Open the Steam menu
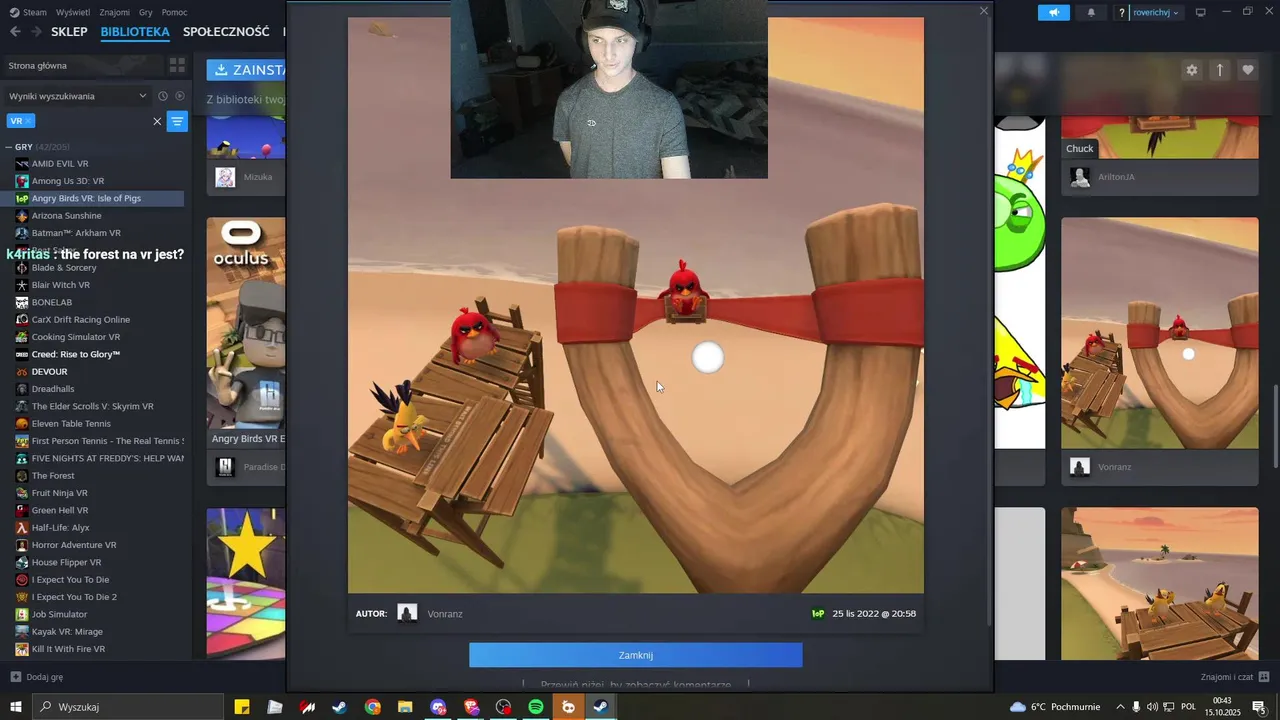Viewport: 1280px width, 720px height. point(28,12)
